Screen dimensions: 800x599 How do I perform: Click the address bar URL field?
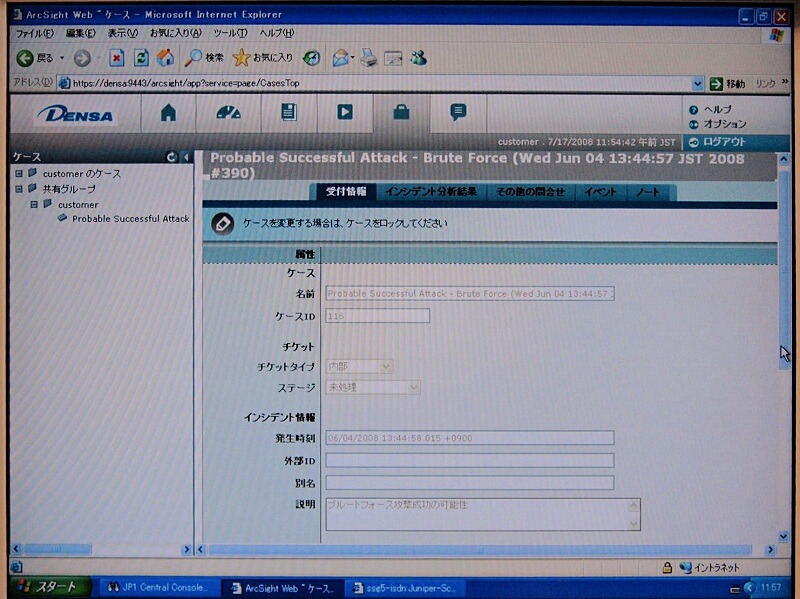pyautogui.click(x=380, y=83)
